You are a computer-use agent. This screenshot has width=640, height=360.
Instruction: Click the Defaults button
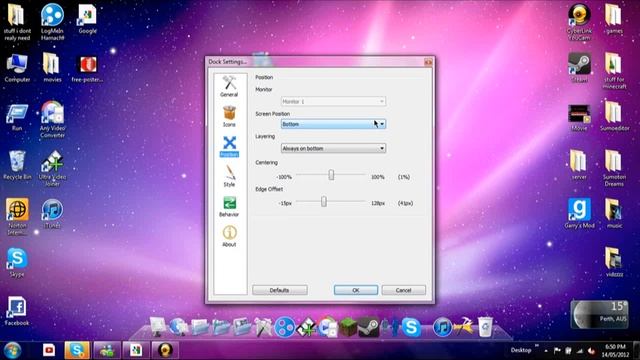click(280, 290)
